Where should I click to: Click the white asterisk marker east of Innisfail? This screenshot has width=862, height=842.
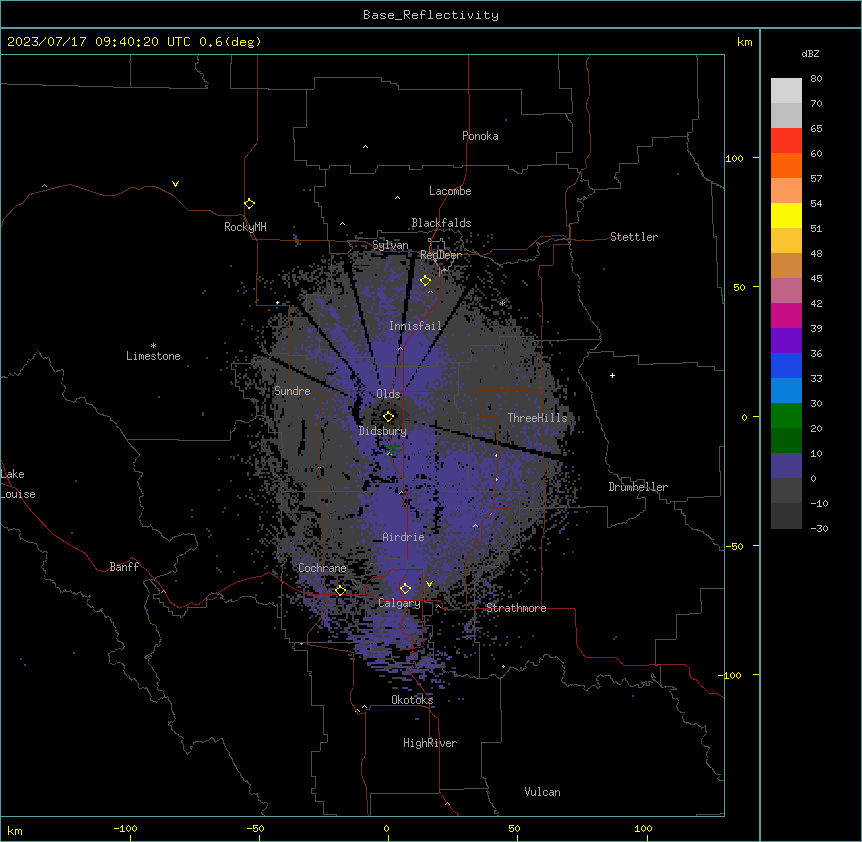coord(502,303)
